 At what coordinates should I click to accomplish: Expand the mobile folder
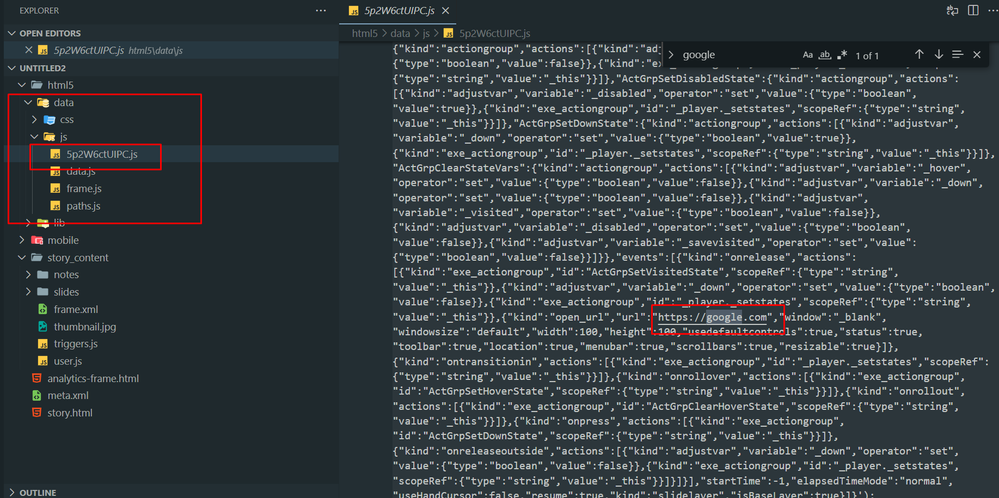tap(21, 240)
